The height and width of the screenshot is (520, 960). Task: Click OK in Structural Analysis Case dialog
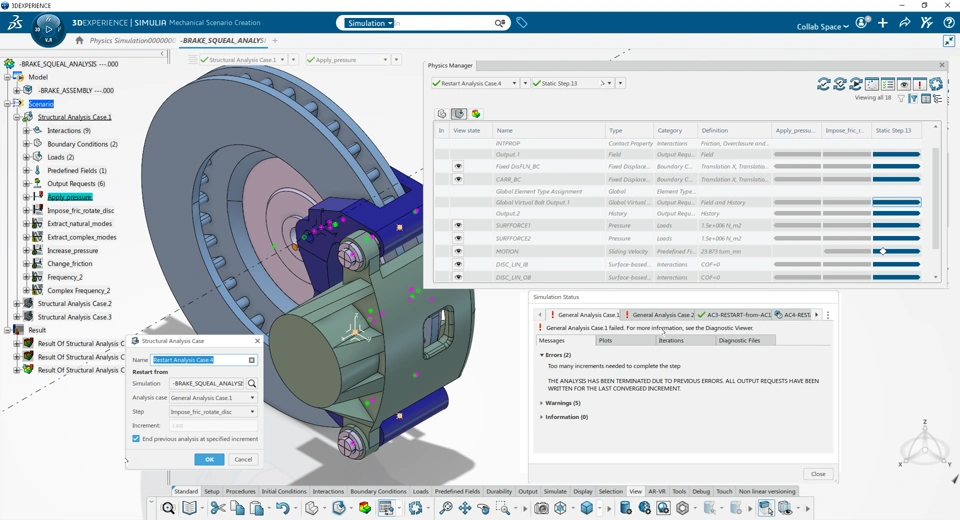click(209, 459)
